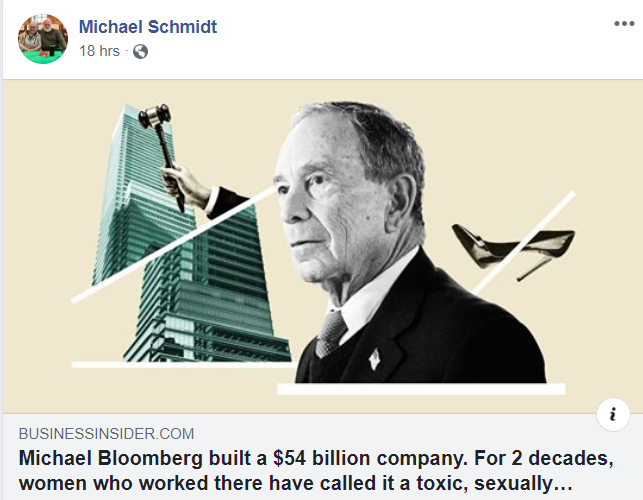Click the flag pin on the suit lapel
The image size is (643, 500).
click(x=374, y=357)
